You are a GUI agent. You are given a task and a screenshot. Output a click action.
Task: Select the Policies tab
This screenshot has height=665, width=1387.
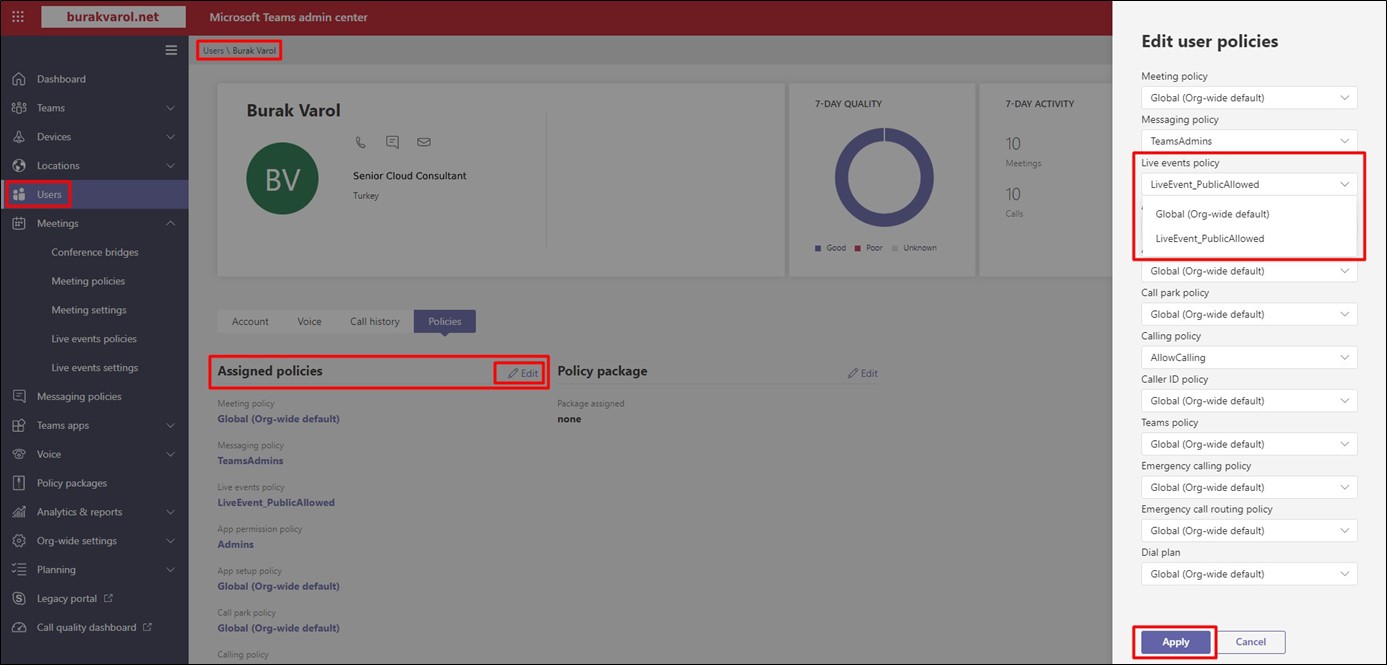[x=445, y=321]
